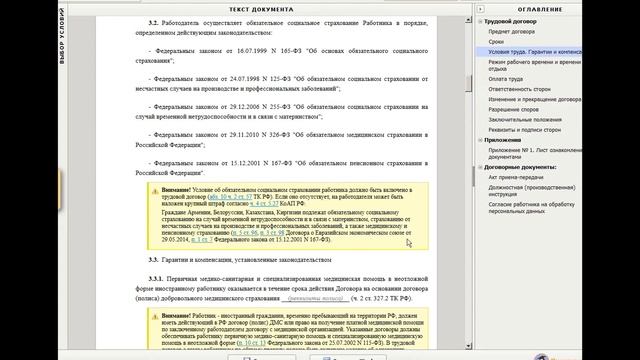Click paragraph 3.2. Работодатель осуществляет обязательное
The height and width of the screenshot is (360, 640).
click(282, 28)
